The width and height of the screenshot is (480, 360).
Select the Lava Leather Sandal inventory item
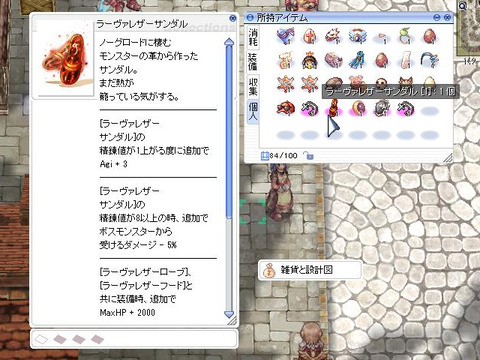[x=334, y=107]
